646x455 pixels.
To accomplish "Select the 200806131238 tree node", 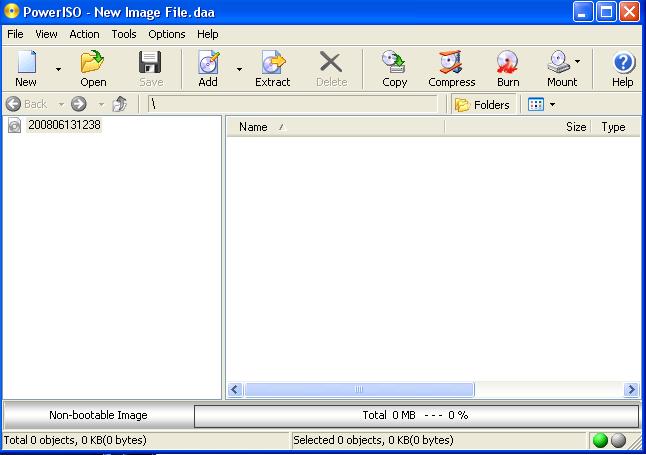I will (64, 125).
